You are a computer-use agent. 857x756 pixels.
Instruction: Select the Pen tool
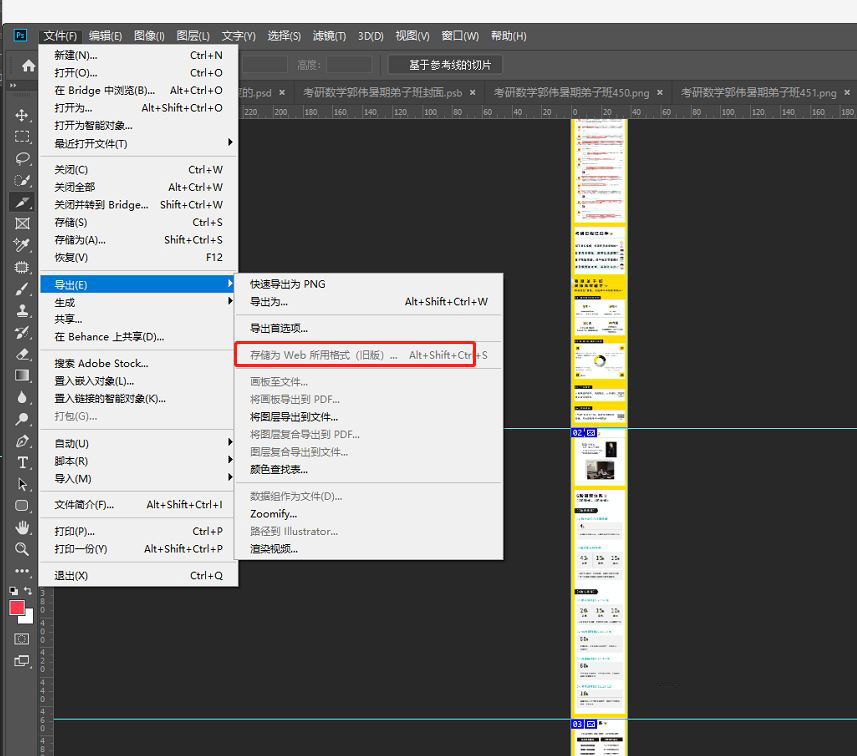coord(22,441)
